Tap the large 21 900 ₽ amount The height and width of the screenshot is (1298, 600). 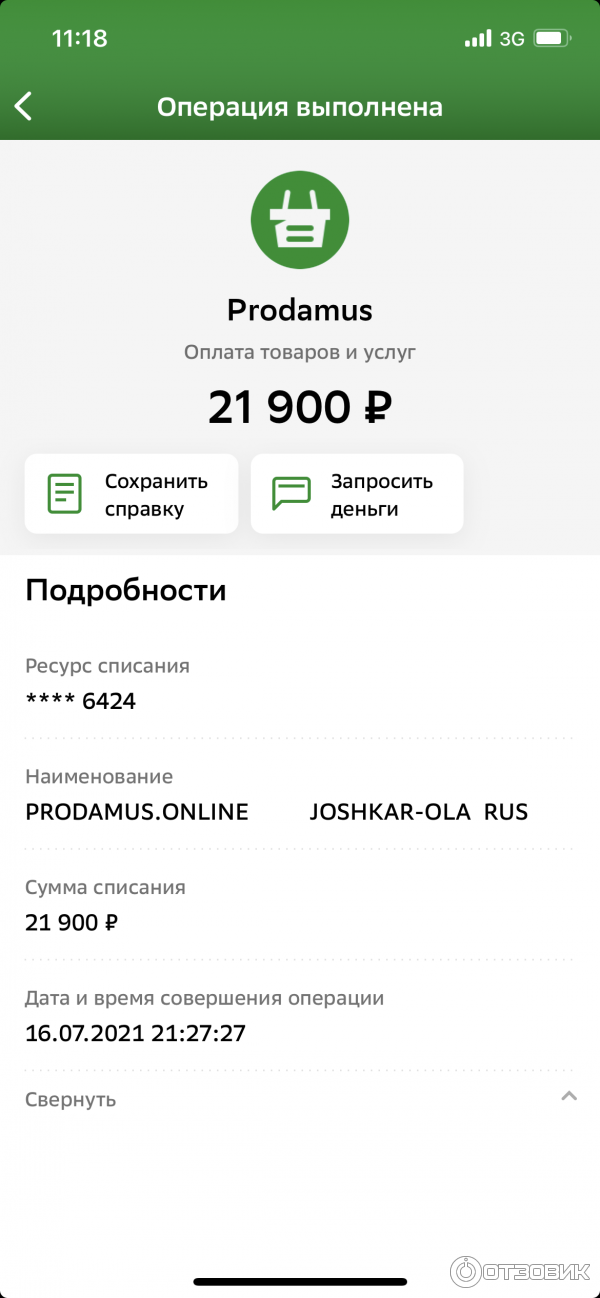pos(300,407)
